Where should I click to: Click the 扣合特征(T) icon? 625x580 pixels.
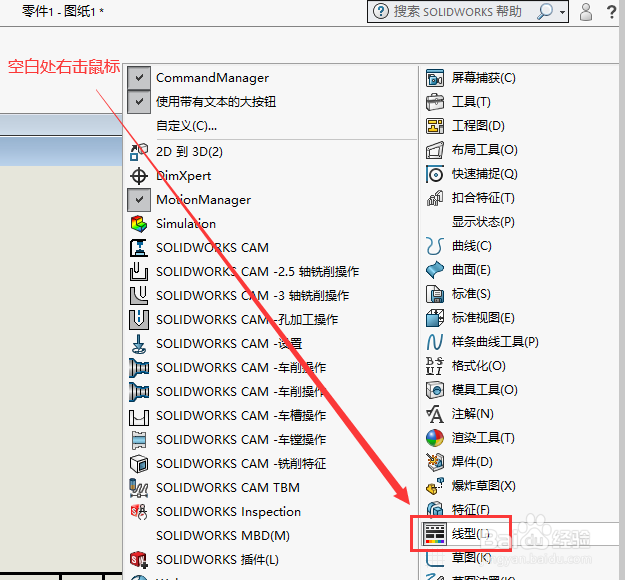[435, 198]
